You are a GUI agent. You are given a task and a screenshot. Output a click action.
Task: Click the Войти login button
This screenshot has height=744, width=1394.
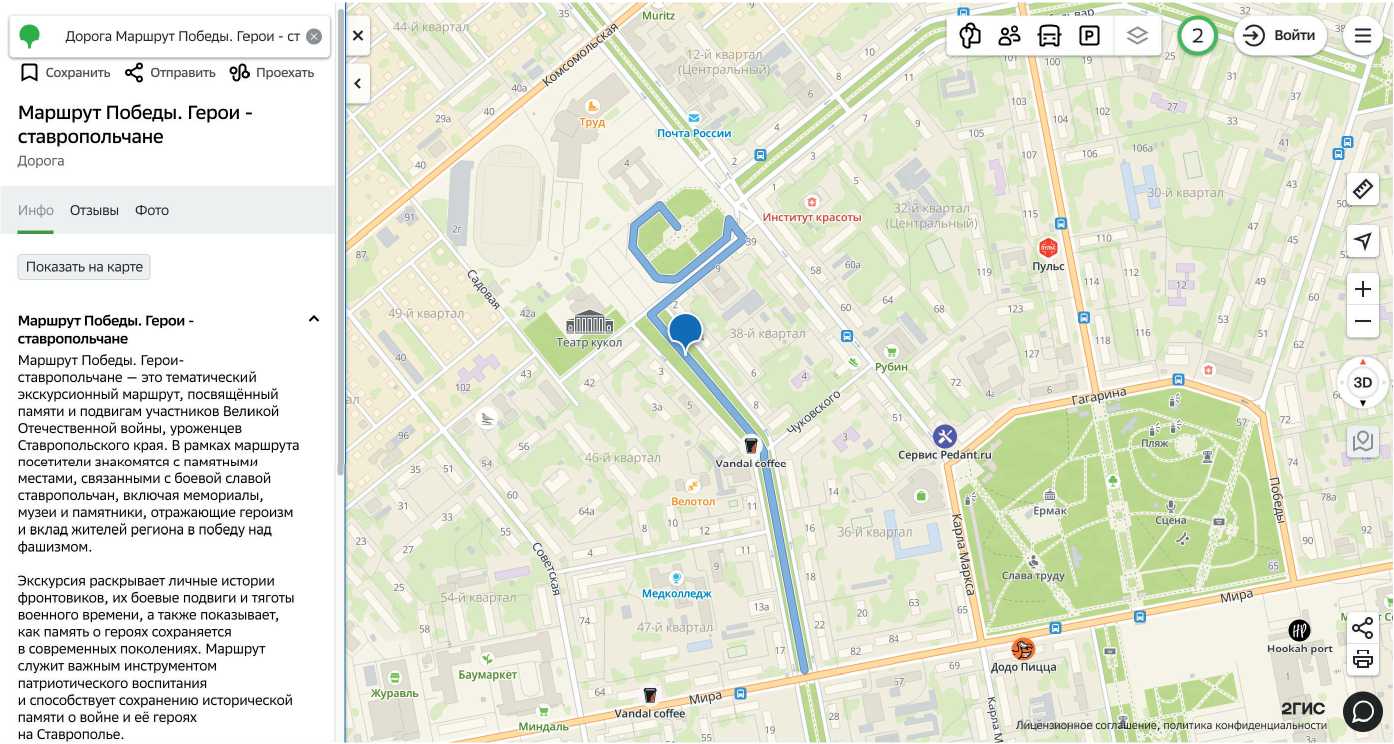point(1281,36)
